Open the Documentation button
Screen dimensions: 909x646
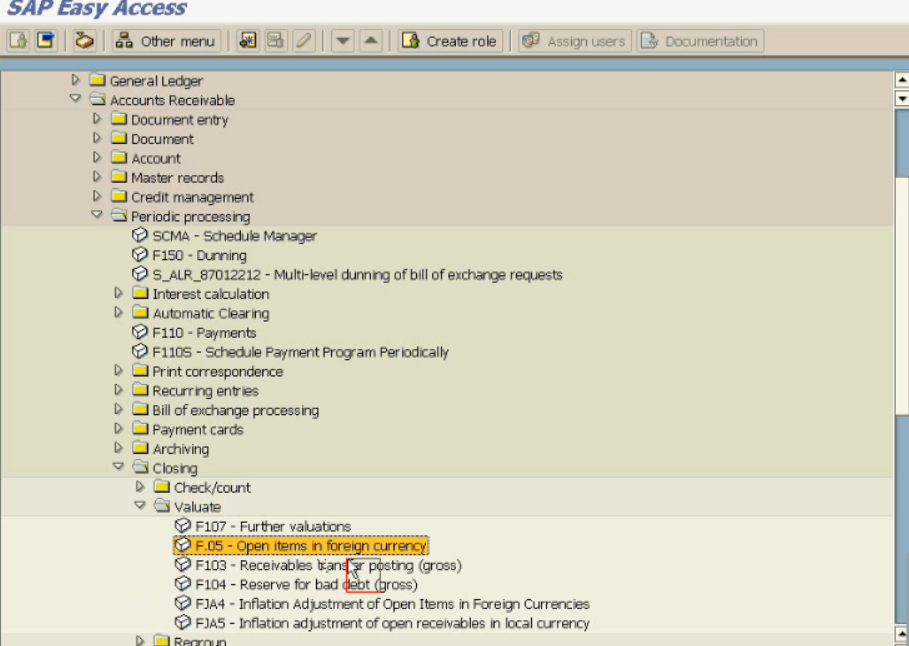700,41
